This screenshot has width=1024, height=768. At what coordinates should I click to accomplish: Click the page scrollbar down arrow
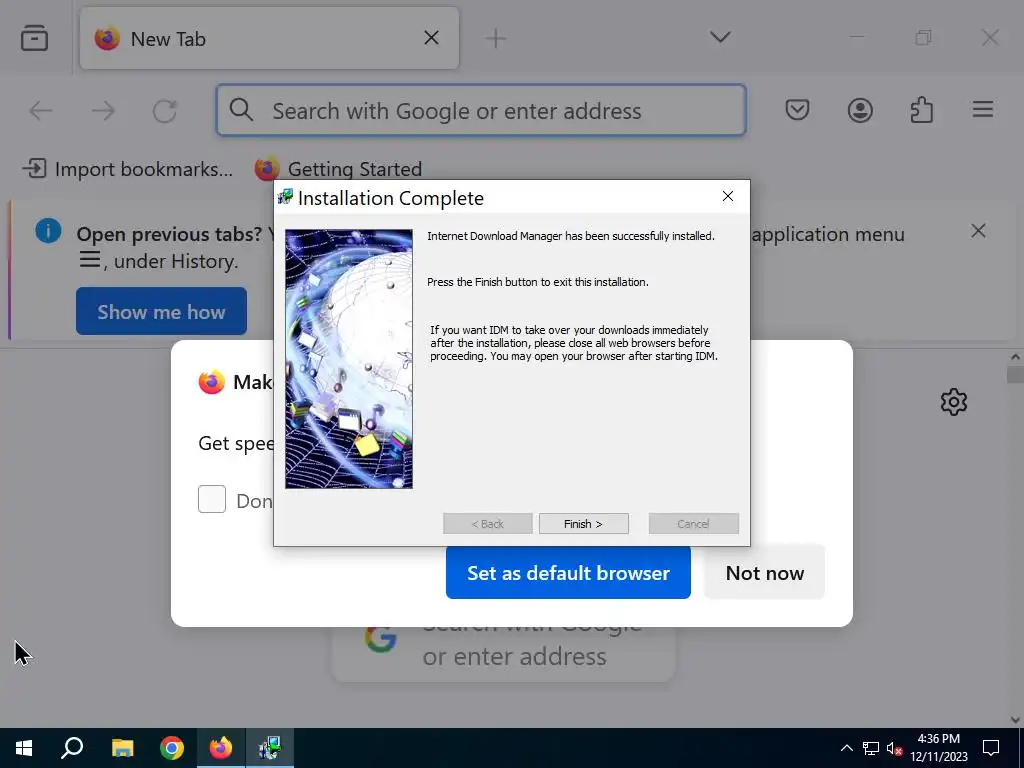click(x=1015, y=720)
